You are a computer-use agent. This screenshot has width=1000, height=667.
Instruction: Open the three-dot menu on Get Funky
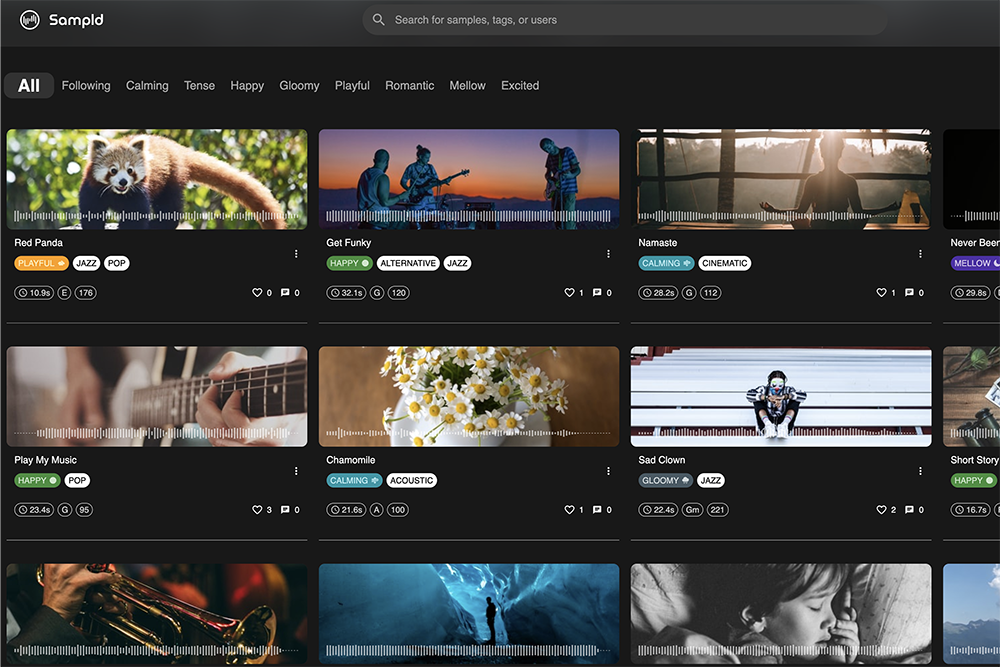[608, 254]
